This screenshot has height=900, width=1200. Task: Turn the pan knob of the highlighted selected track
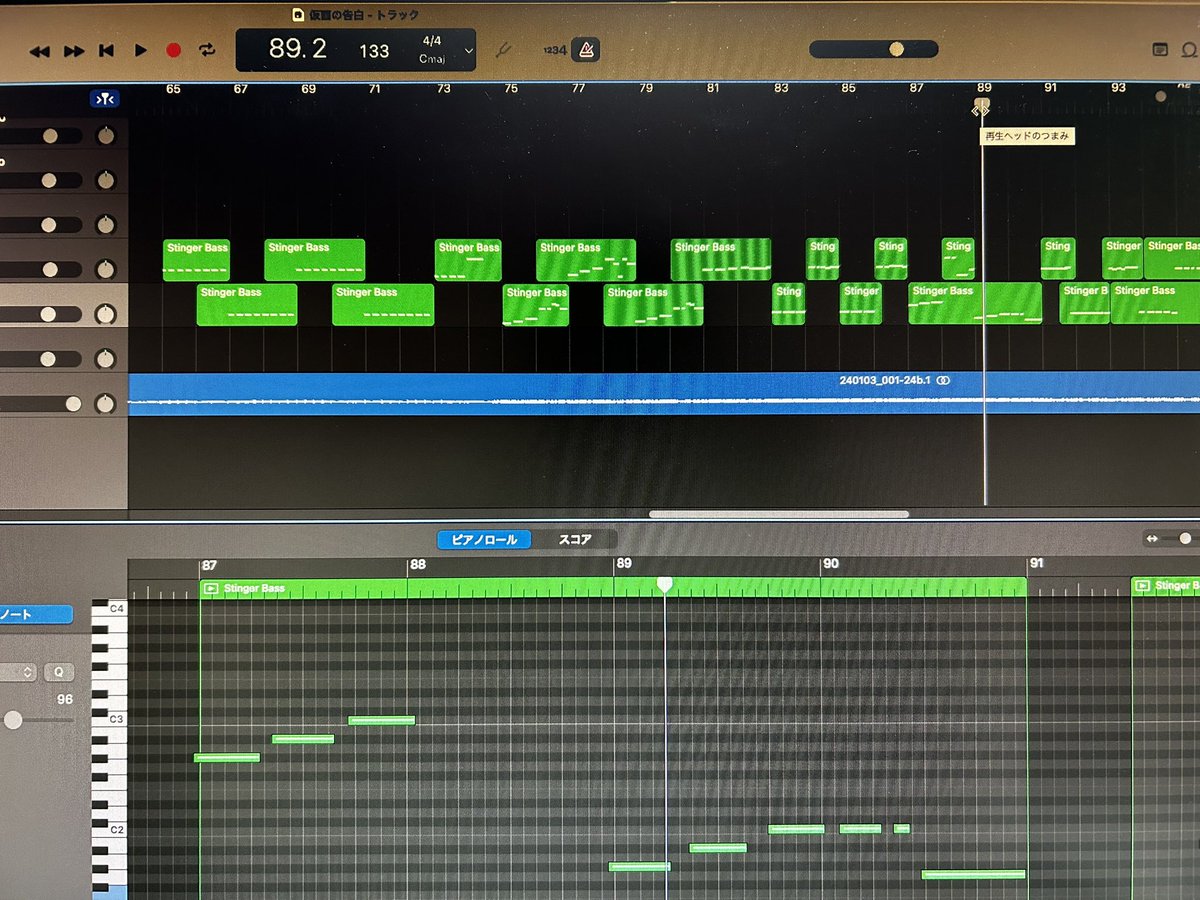click(x=105, y=315)
